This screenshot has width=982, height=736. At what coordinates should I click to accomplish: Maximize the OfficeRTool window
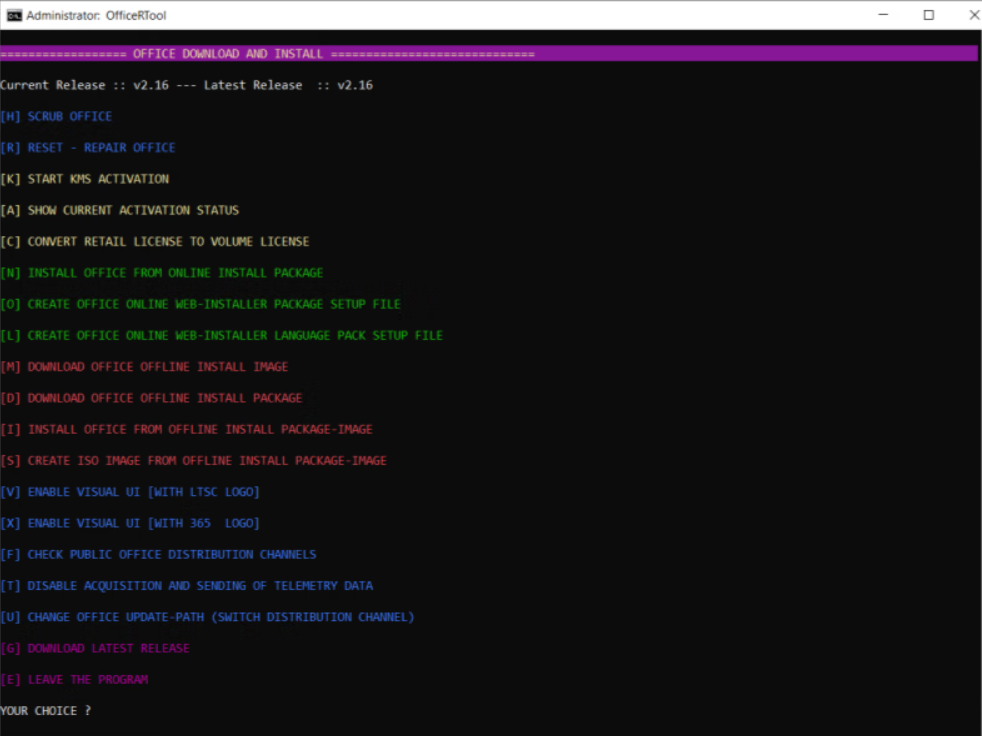(929, 15)
